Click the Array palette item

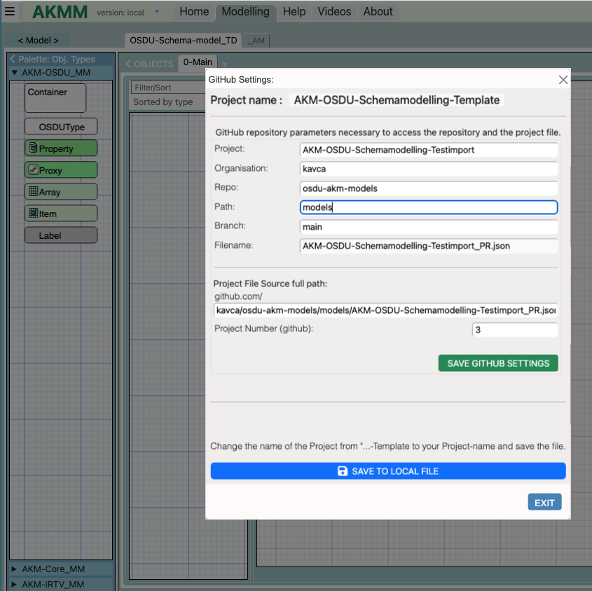tap(61, 192)
